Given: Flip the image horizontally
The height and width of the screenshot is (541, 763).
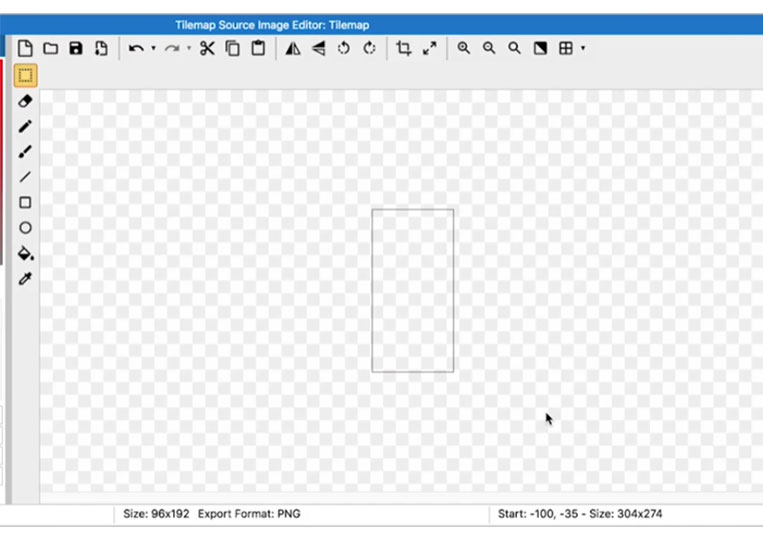Looking at the screenshot, I should (293, 48).
